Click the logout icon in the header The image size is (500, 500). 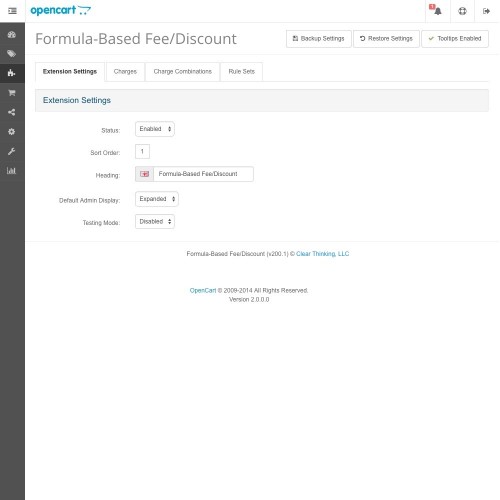pyautogui.click(x=486, y=11)
